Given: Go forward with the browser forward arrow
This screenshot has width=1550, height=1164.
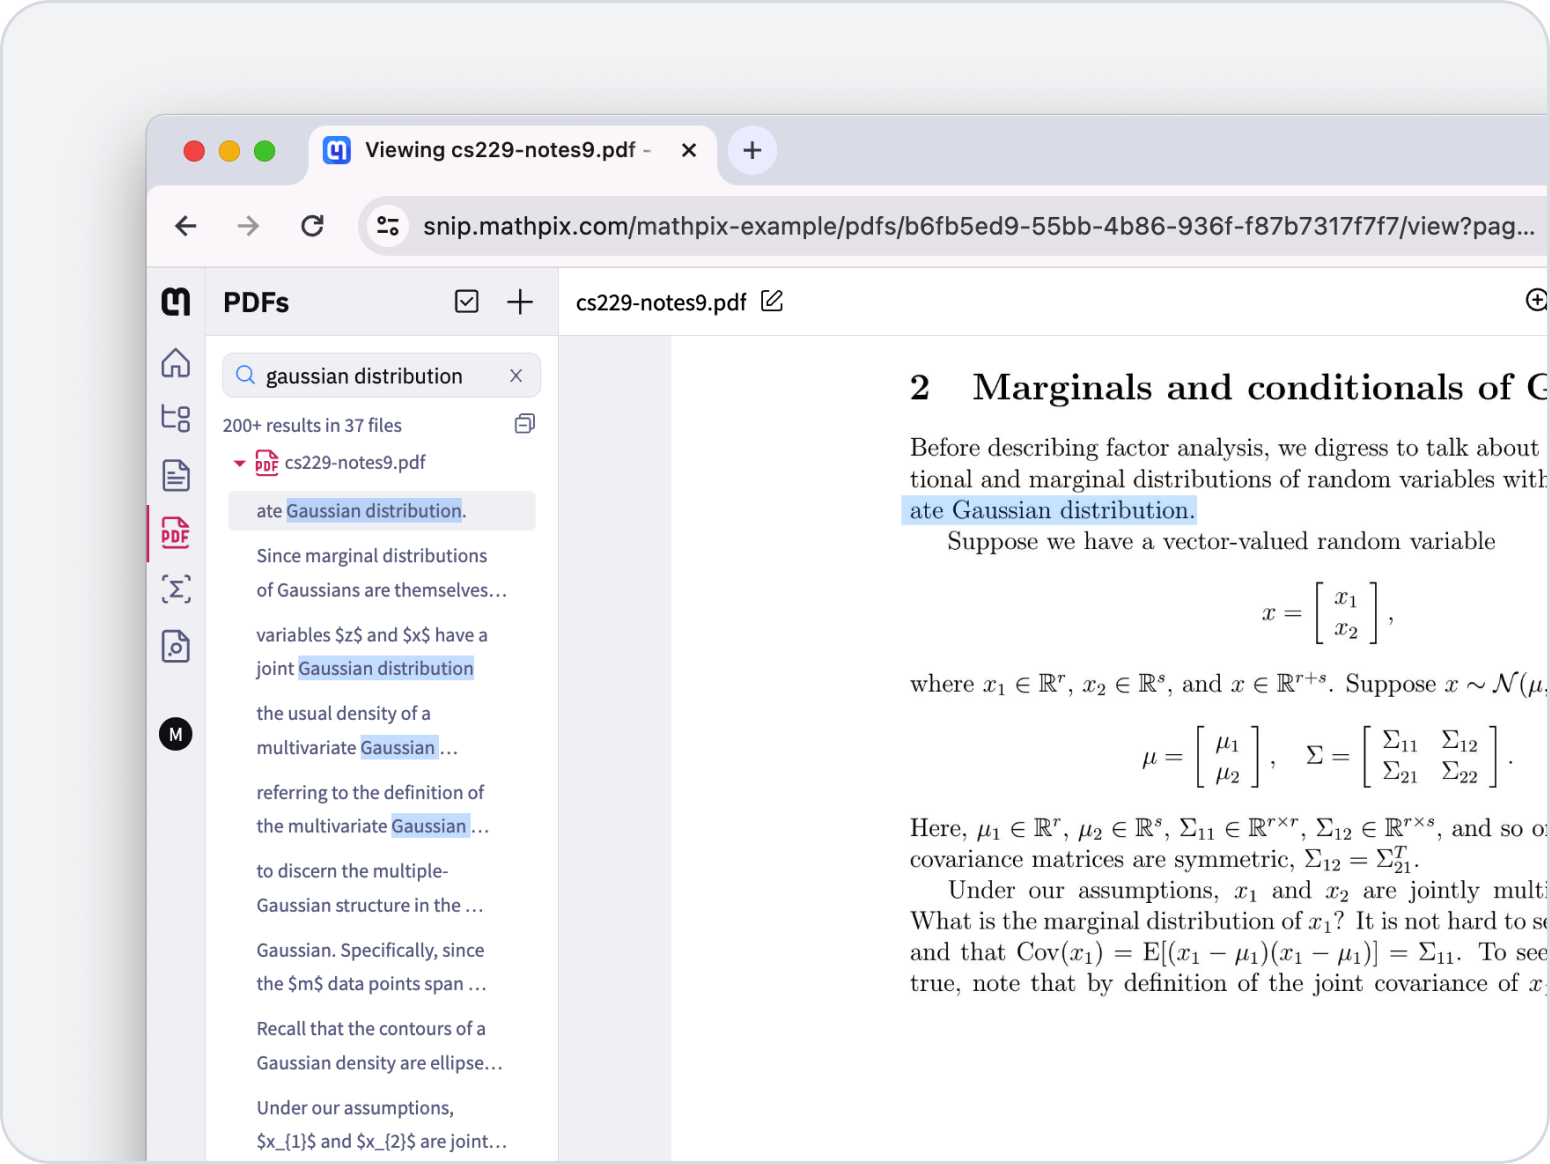Looking at the screenshot, I should 248,226.
